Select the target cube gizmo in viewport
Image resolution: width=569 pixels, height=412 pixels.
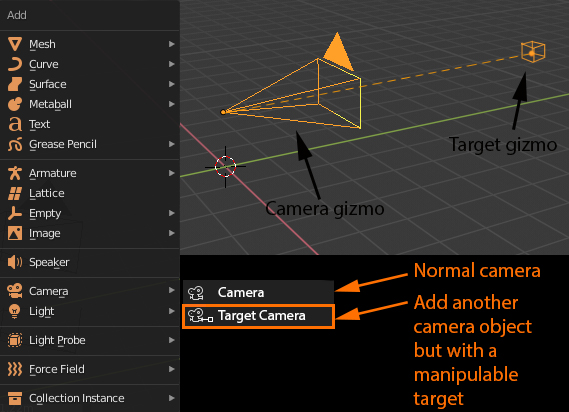[533, 52]
